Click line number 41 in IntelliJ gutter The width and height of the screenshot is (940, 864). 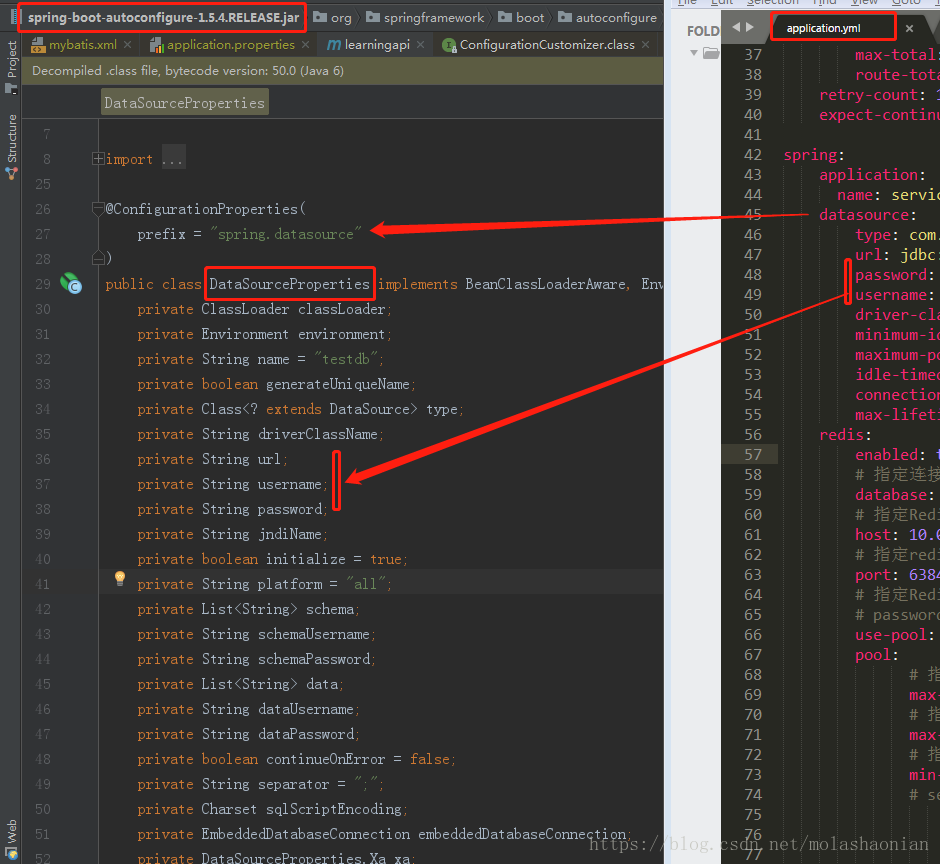[x=42, y=584]
